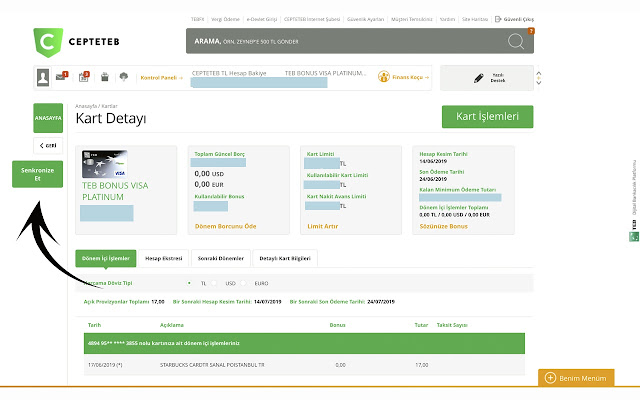Click the Güvenli Çıkış exit icon

pyautogui.click(x=498, y=19)
